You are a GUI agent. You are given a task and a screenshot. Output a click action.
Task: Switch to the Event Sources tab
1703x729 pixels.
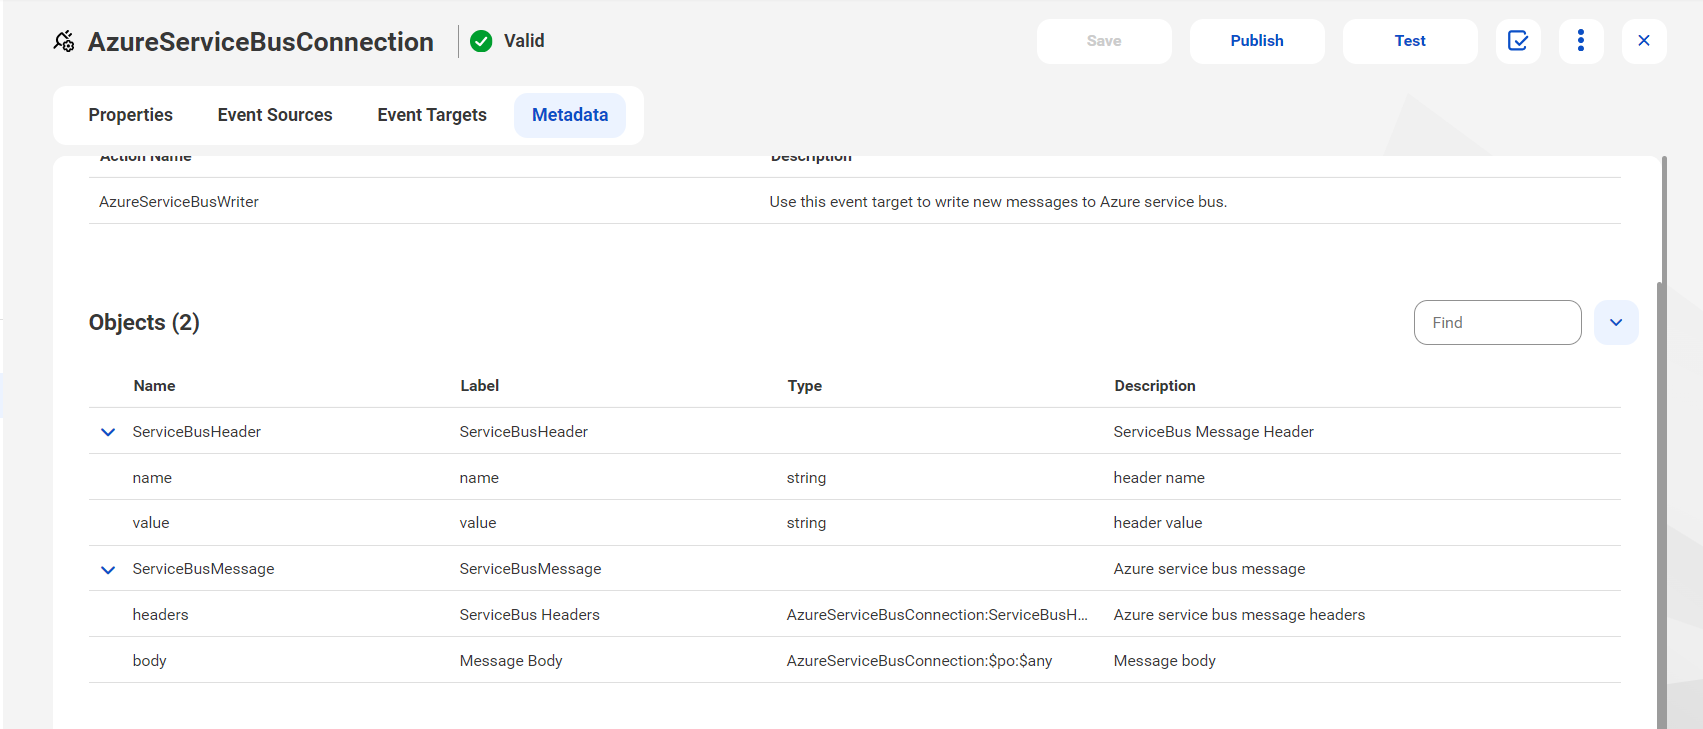pyautogui.click(x=275, y=115)
